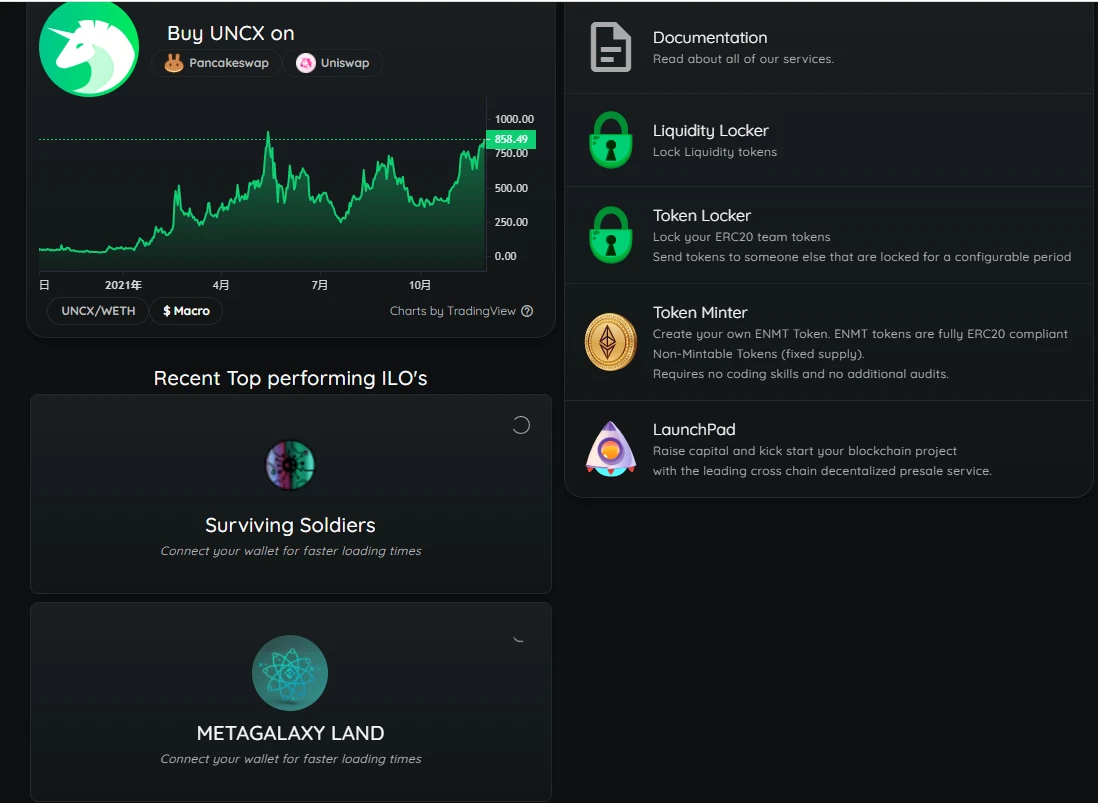Click the METAGALAXY LAND atom logo
Screen dimensions: 1098x803
tap(290, 673)
